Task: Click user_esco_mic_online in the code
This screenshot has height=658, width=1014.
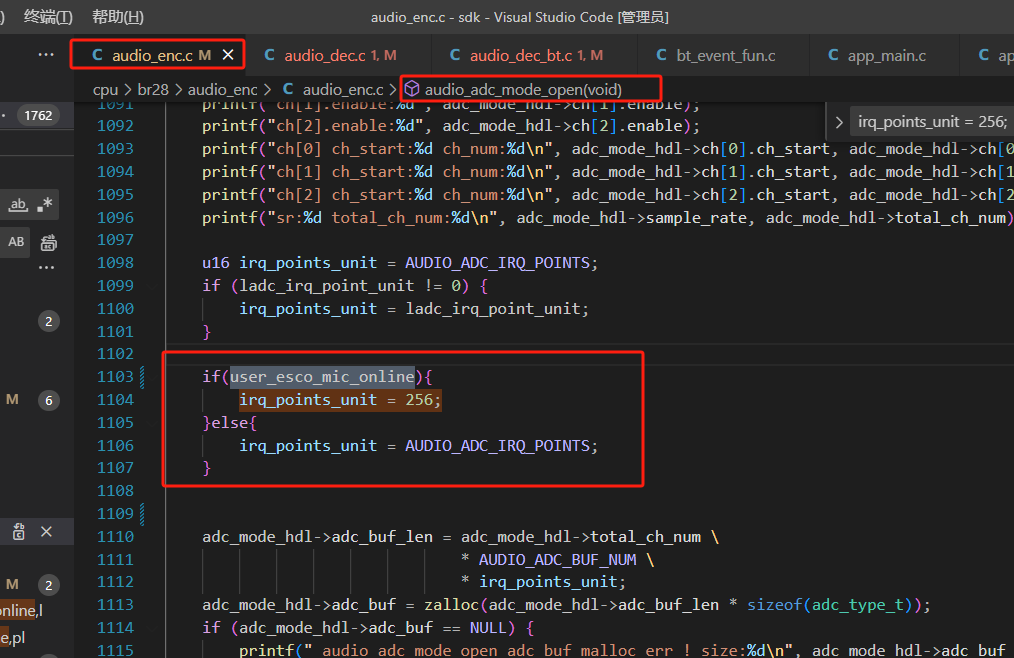Action: [x=323, y=377]
